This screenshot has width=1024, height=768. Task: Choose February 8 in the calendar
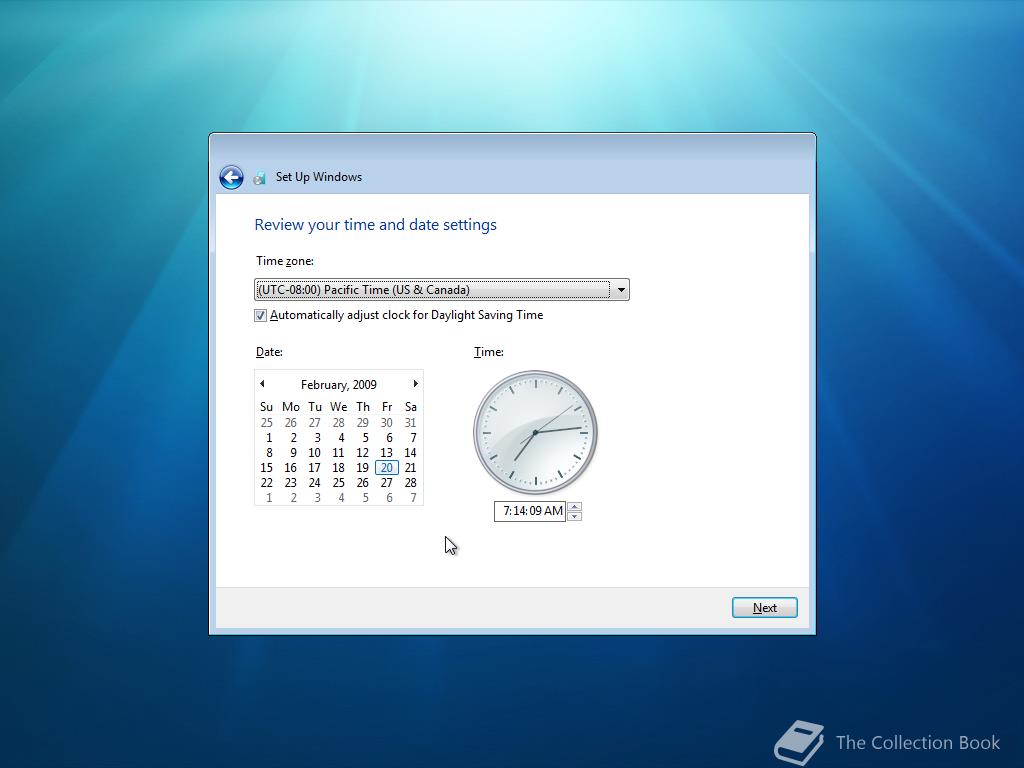[269, 453]
